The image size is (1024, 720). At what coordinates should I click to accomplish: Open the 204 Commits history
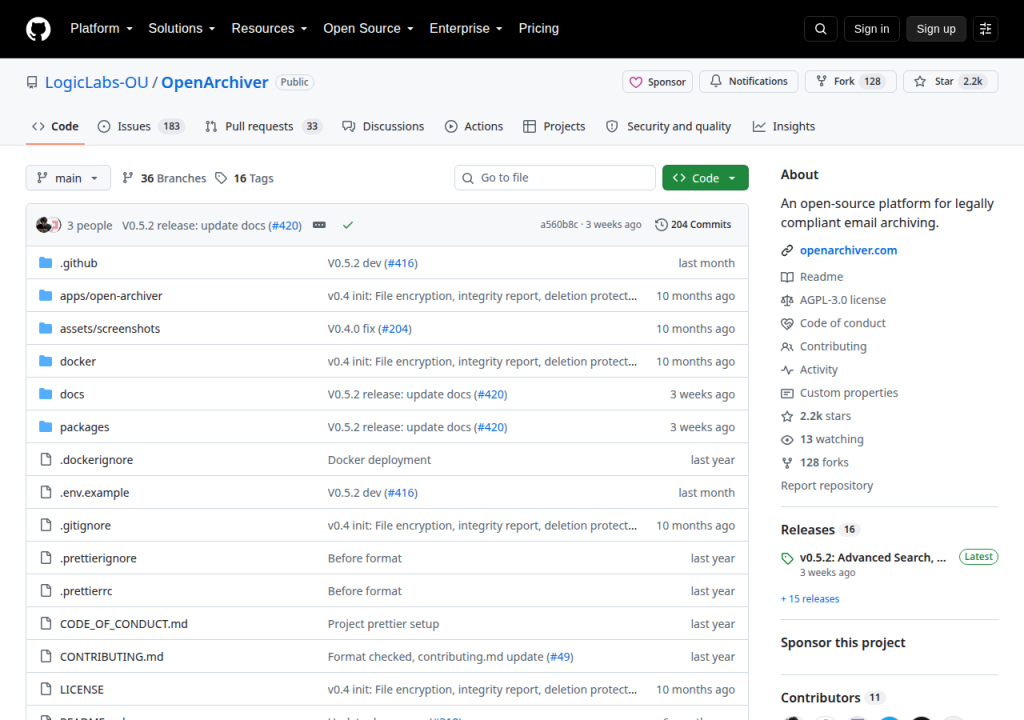click(693, 225)
